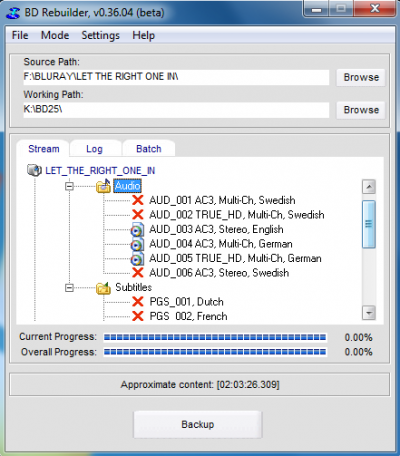Click the stream list scroll up arrow
This screenshot has width=400, height=456.
[369, 187]
